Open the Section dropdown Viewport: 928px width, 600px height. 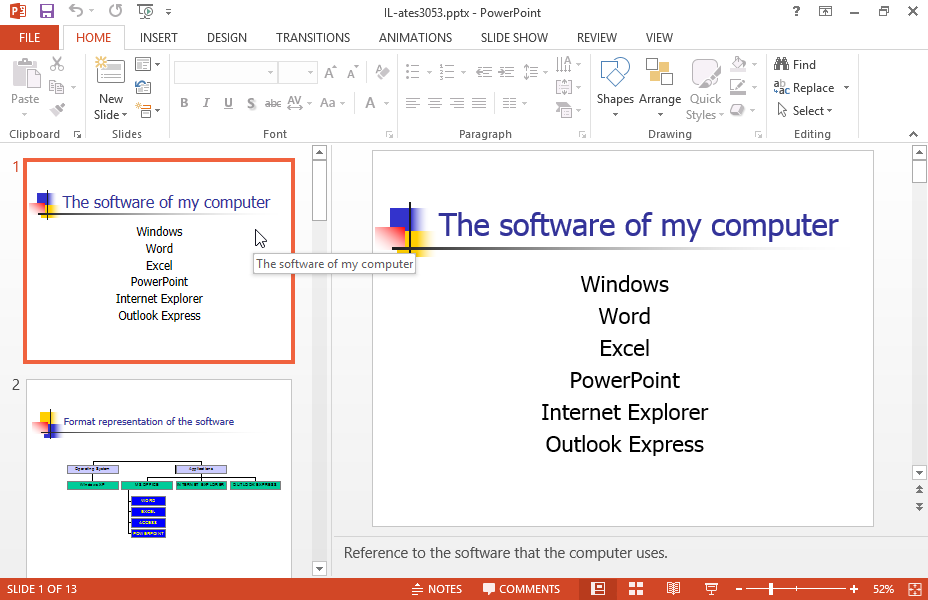tap(147, 110)
